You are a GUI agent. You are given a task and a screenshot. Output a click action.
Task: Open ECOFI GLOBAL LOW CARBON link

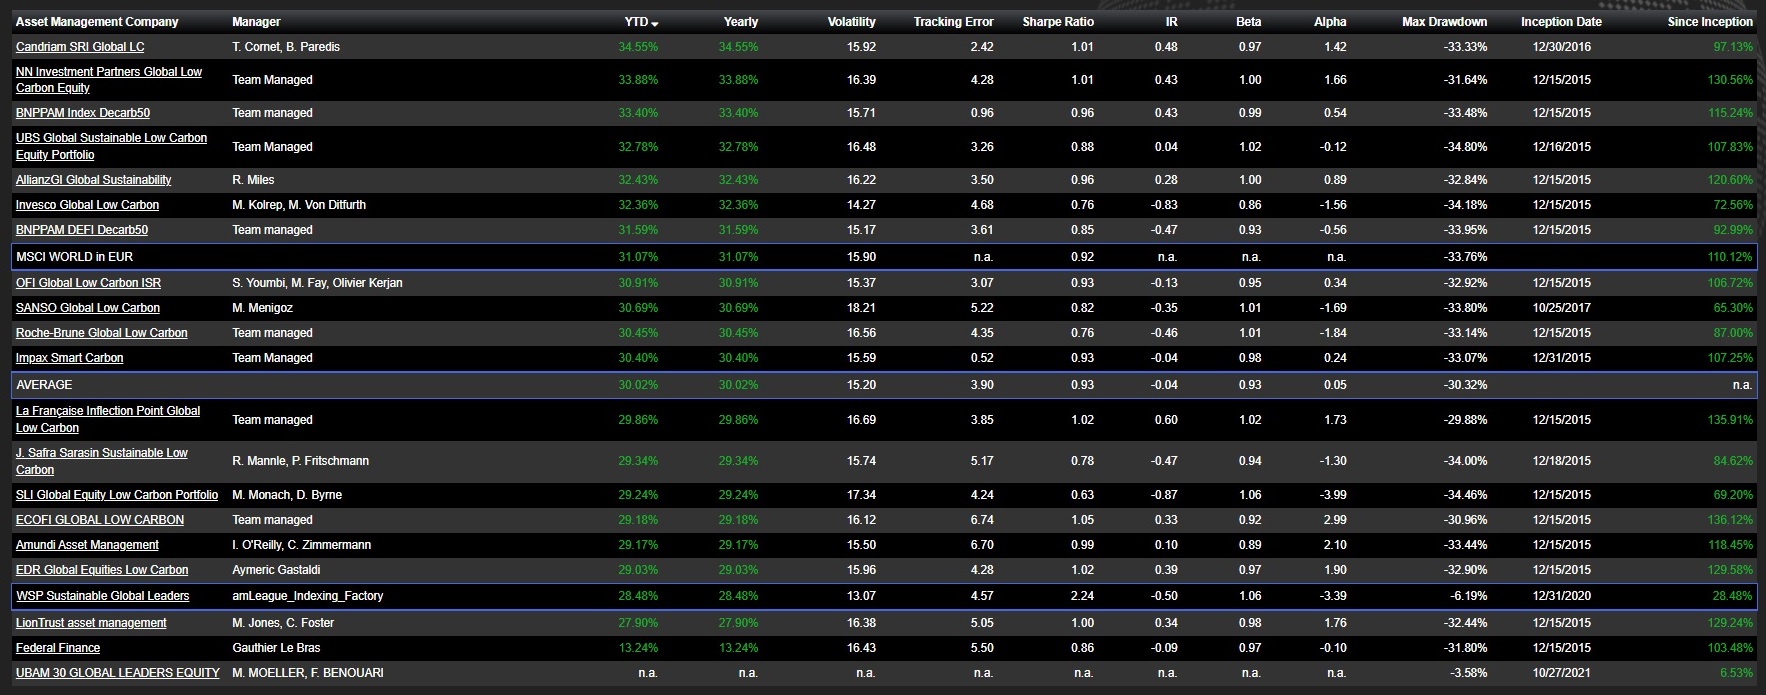[100, 520]
